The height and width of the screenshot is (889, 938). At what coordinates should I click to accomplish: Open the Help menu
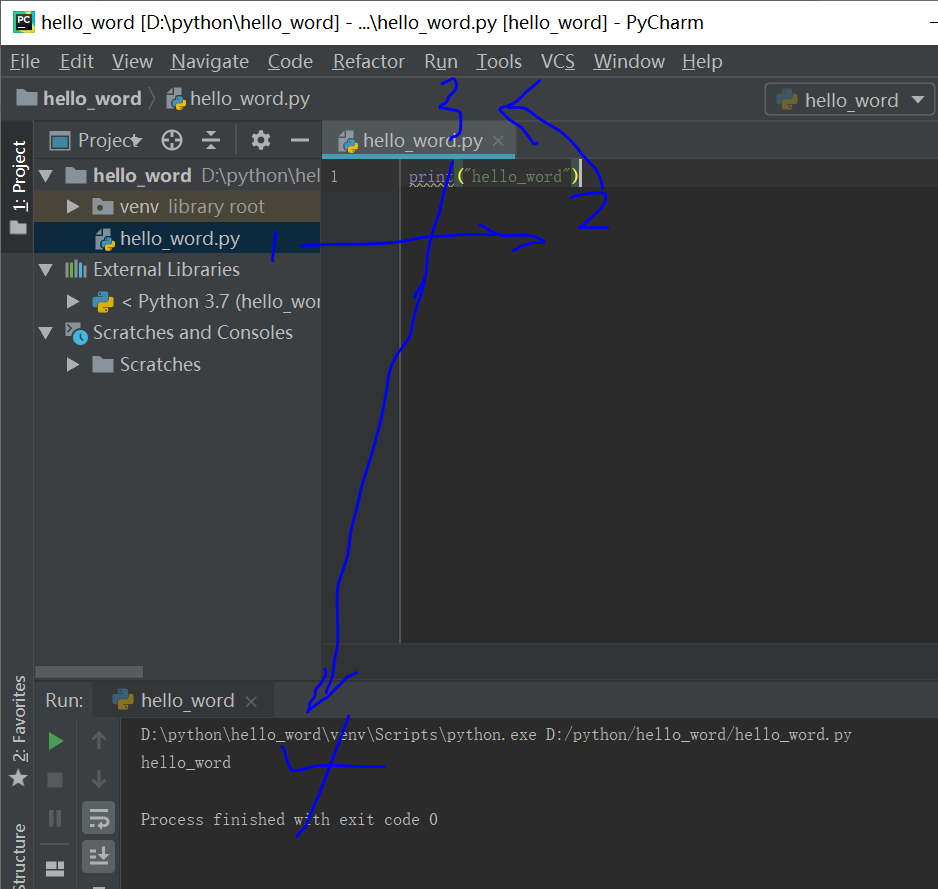(702, 62)
